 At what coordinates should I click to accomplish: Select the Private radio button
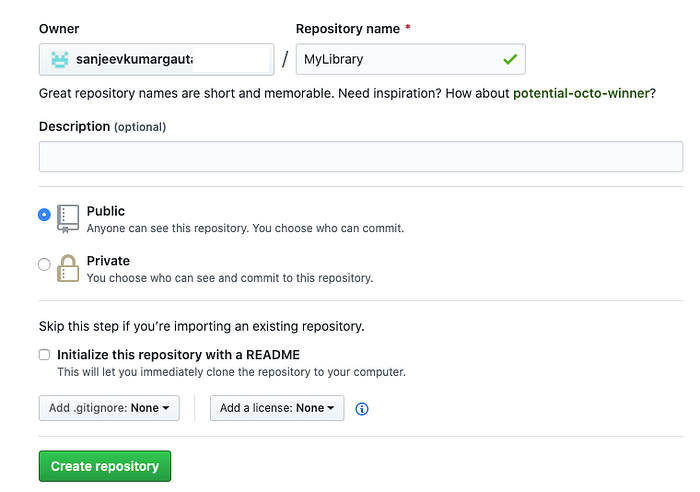tap(44, 264)
